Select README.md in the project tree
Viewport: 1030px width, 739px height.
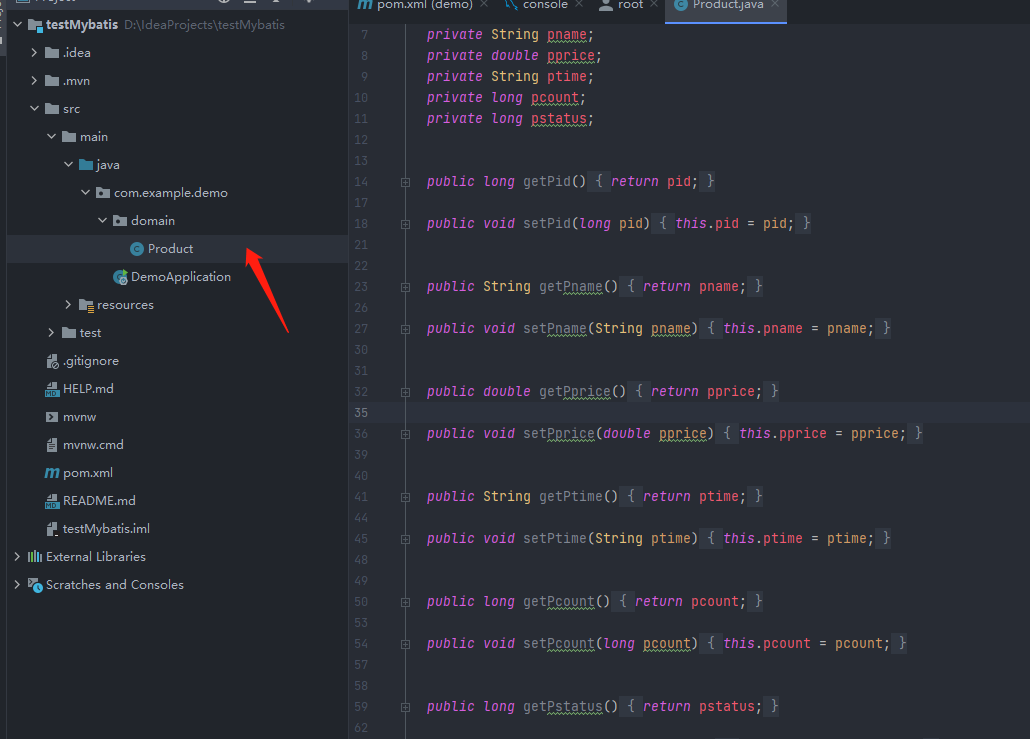(99, 501)
